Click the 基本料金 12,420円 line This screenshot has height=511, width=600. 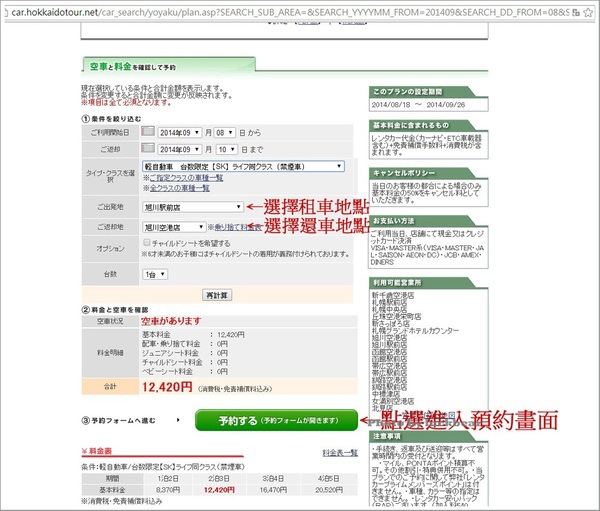(193, 335)
